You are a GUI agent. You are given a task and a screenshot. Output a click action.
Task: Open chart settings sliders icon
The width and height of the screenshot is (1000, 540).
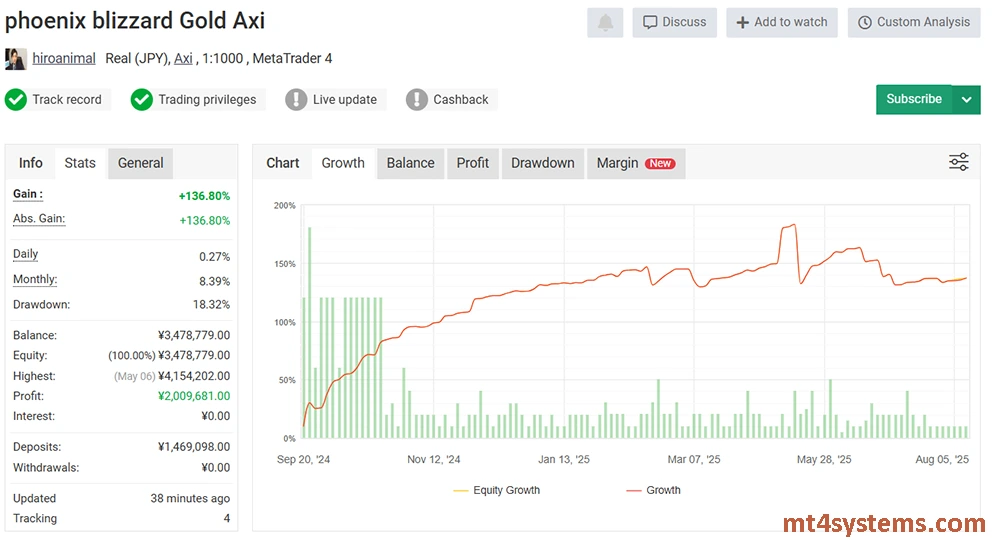point(958,162)
